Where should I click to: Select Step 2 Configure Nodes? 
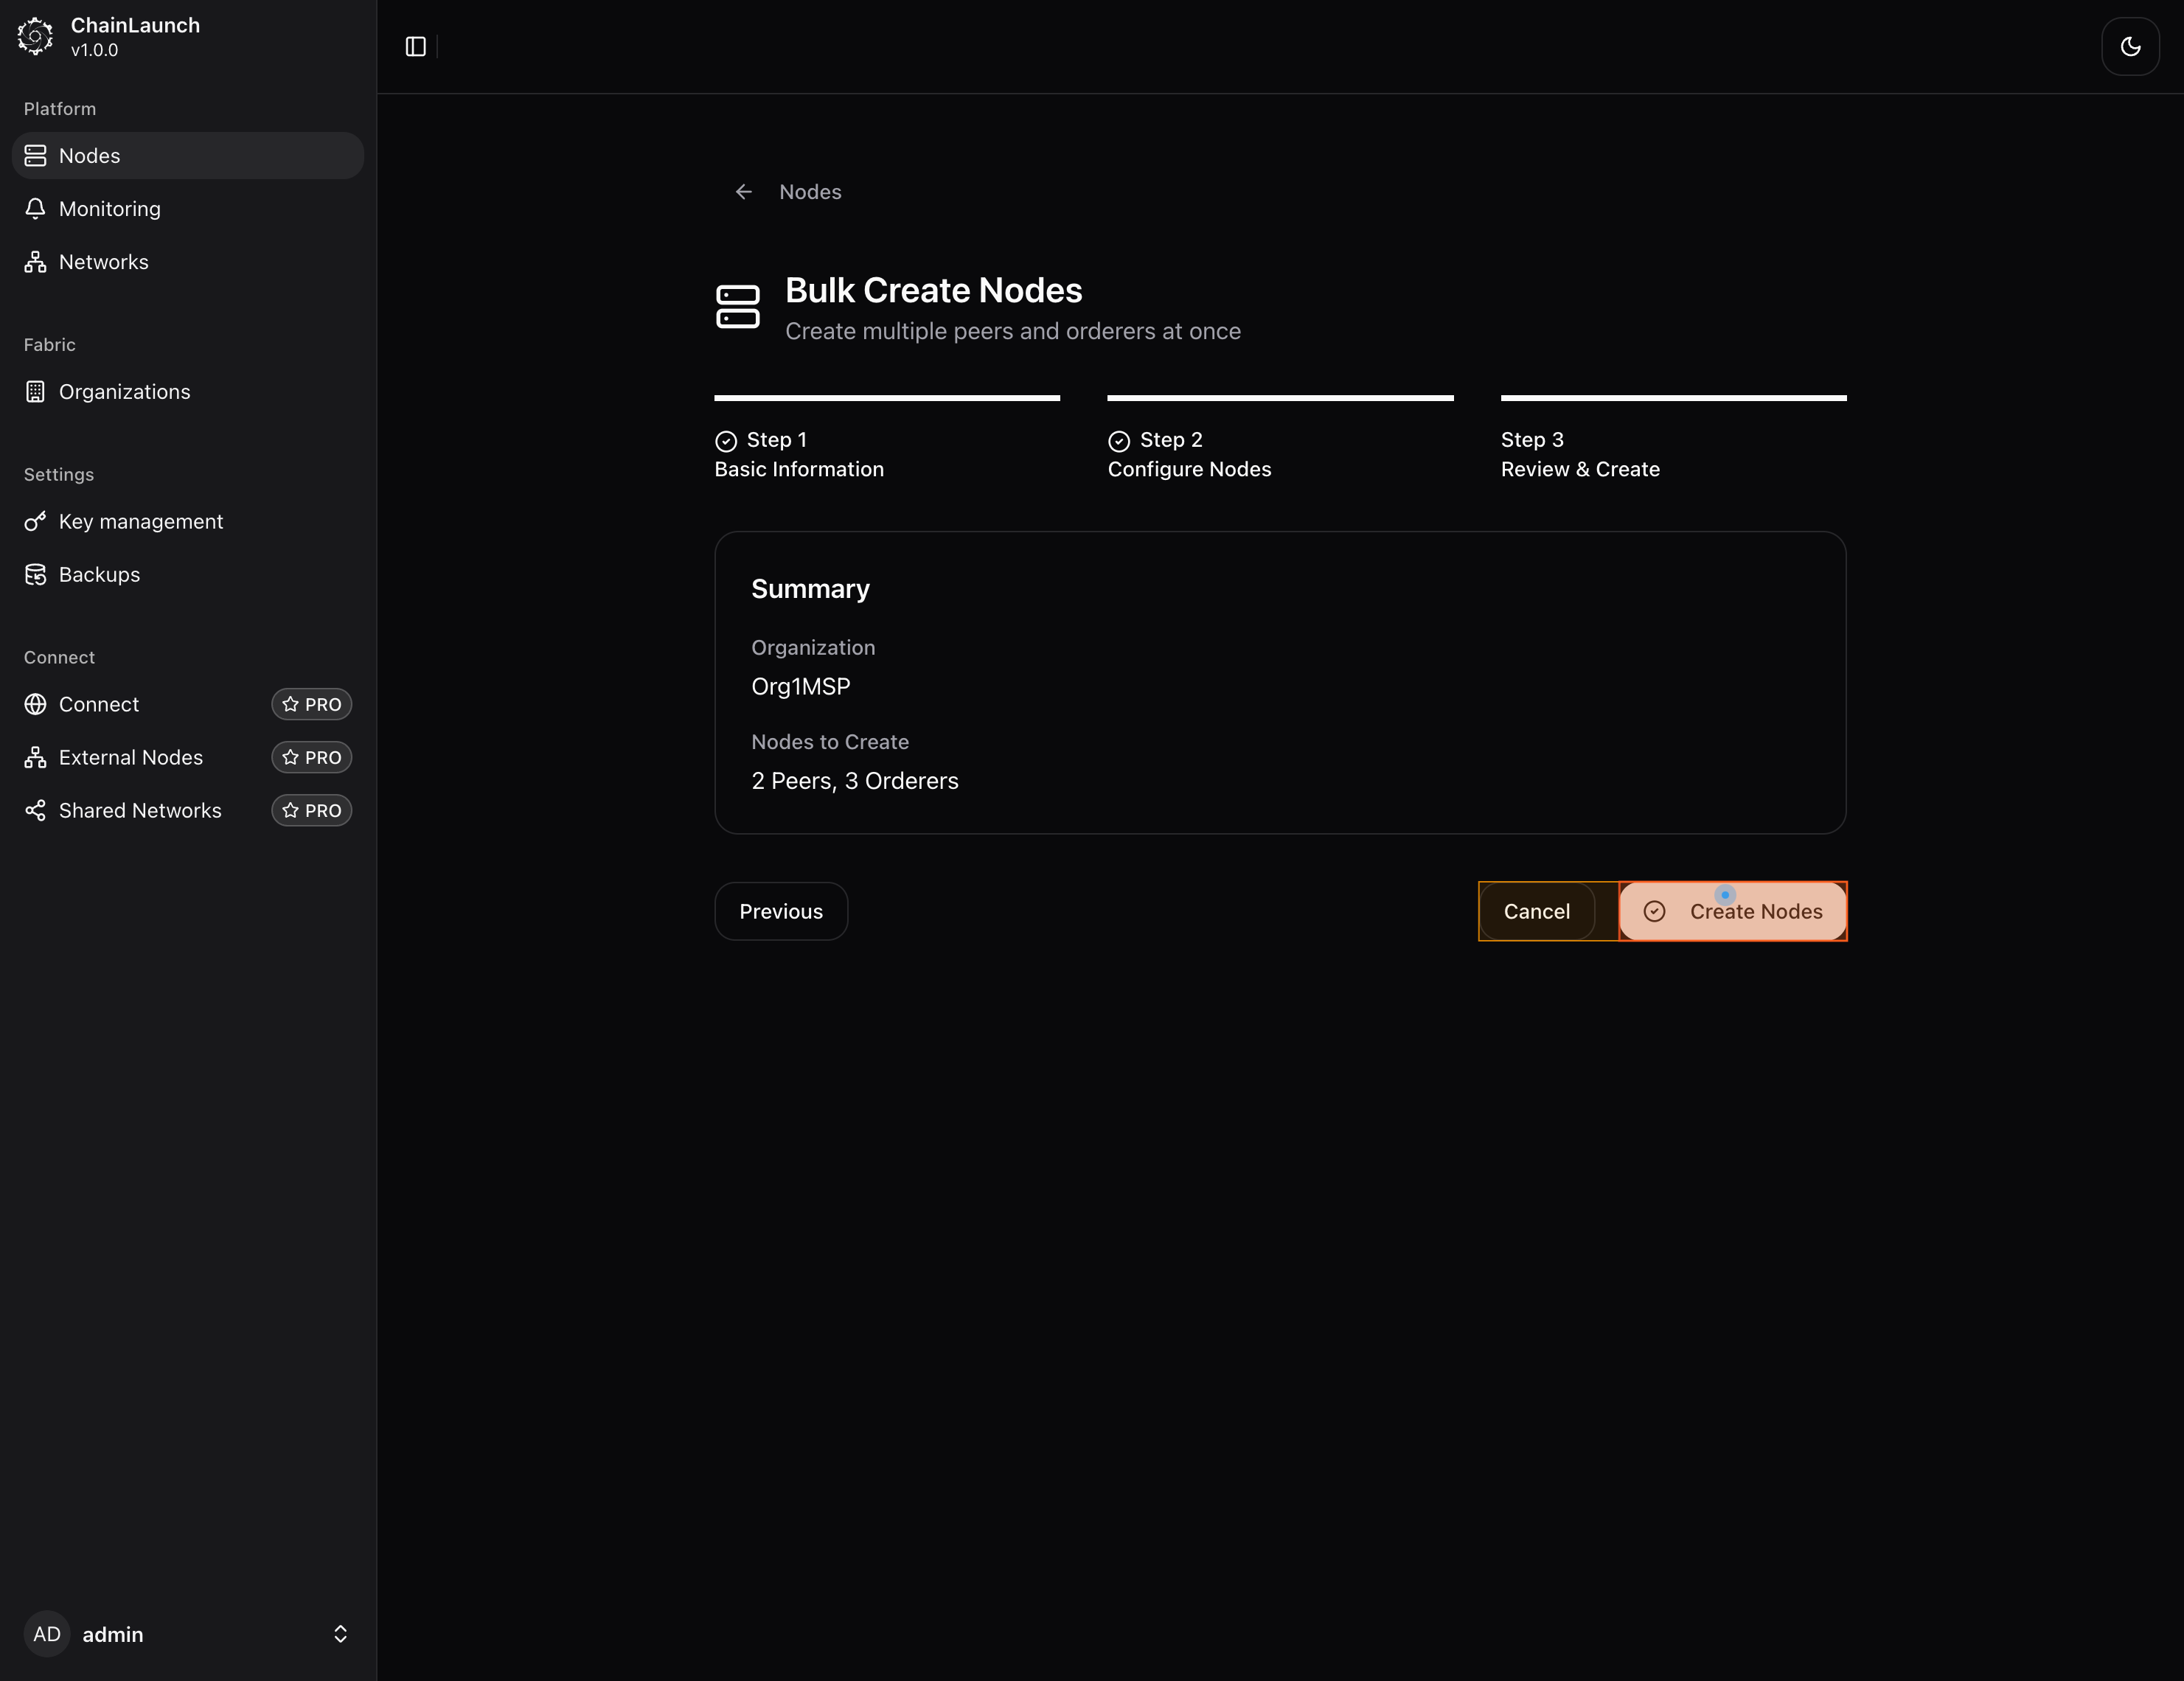click(1189, 455)
